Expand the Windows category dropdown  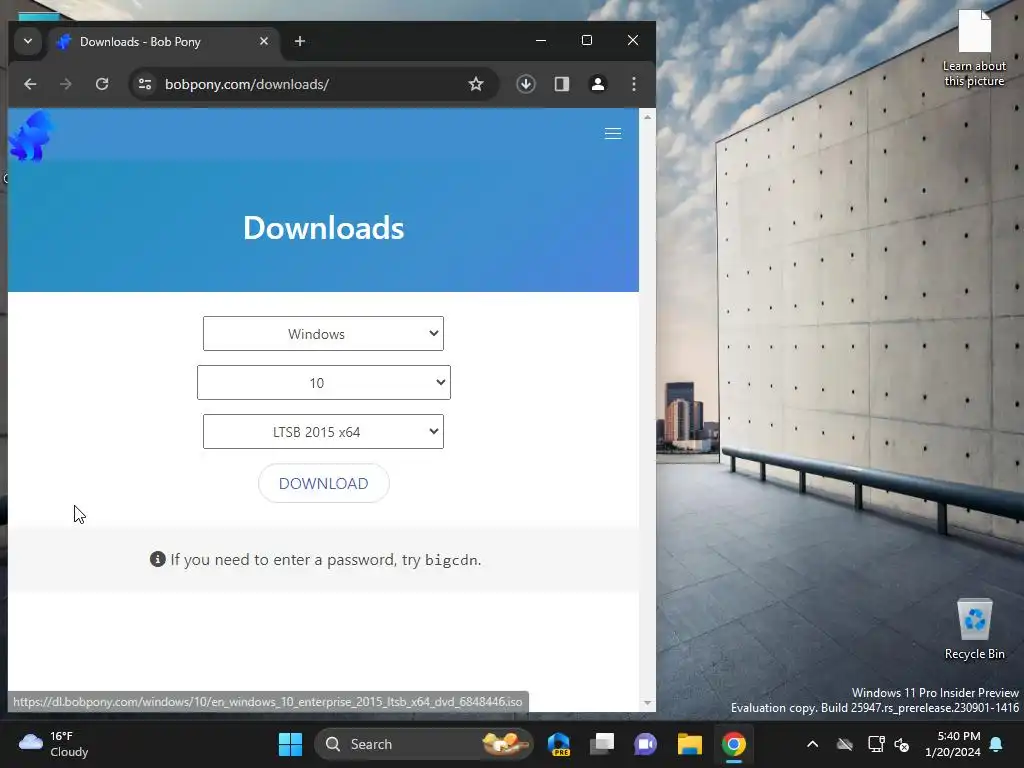[323, 334]
